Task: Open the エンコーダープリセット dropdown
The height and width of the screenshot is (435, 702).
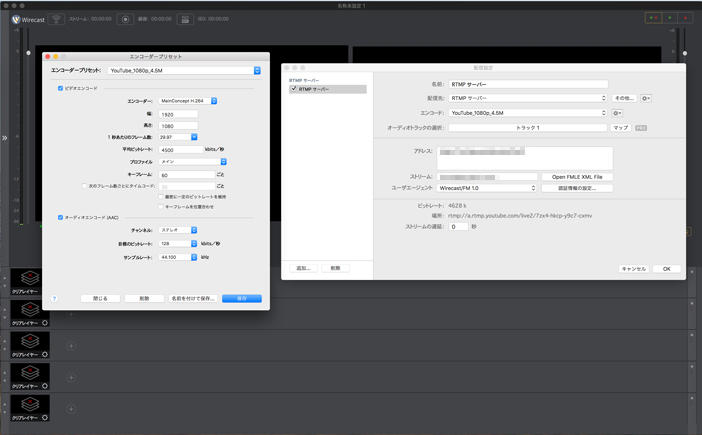Action: [184, 71]
